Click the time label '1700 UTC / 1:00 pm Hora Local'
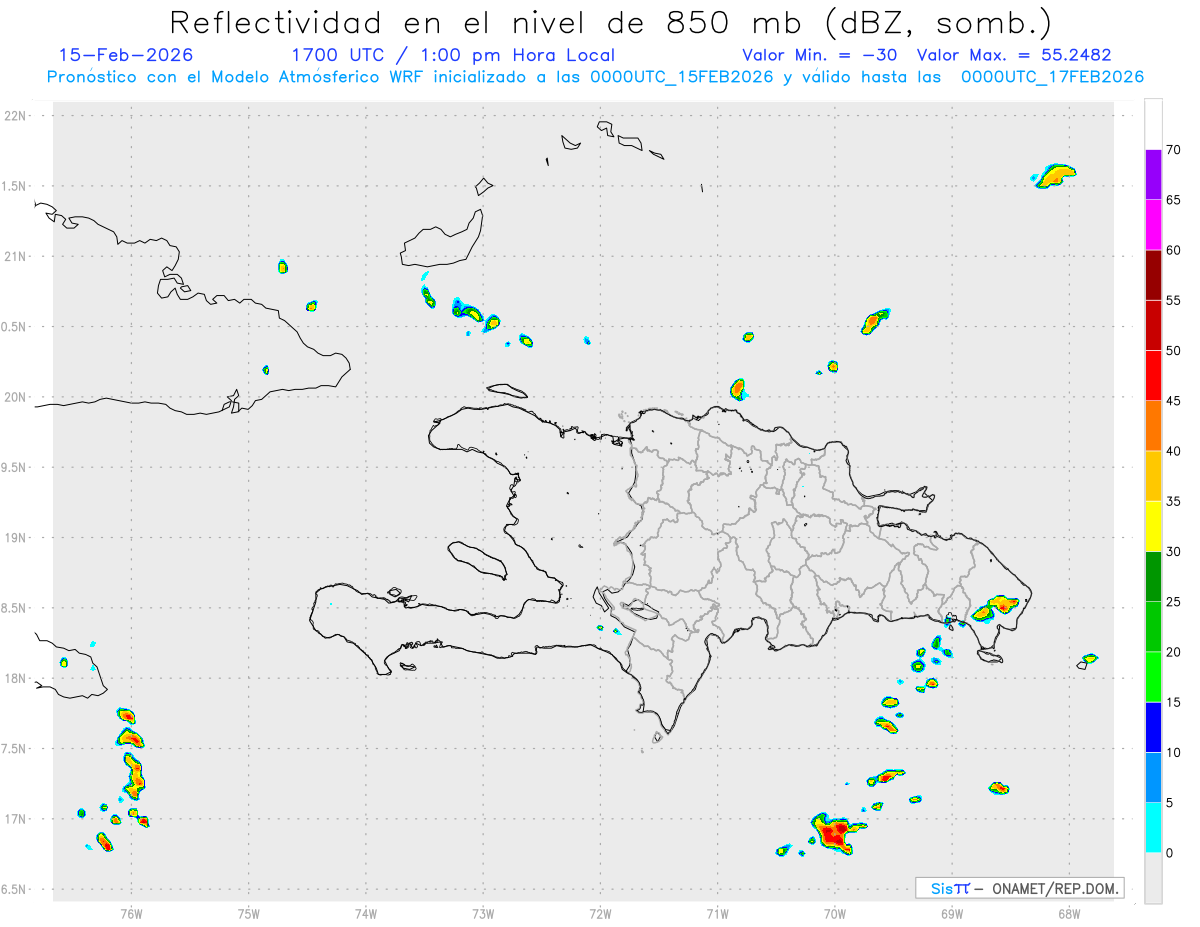The height and width of the screenshot is (927, 1200). coord(453,55)
